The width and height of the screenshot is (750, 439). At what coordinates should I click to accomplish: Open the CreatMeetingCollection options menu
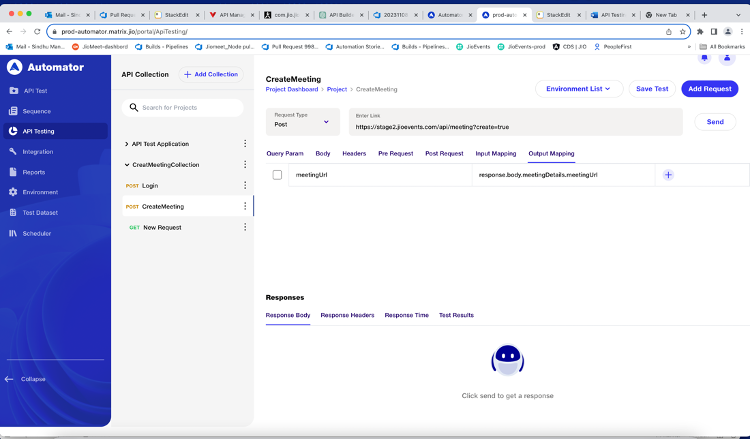pos(245,165)
